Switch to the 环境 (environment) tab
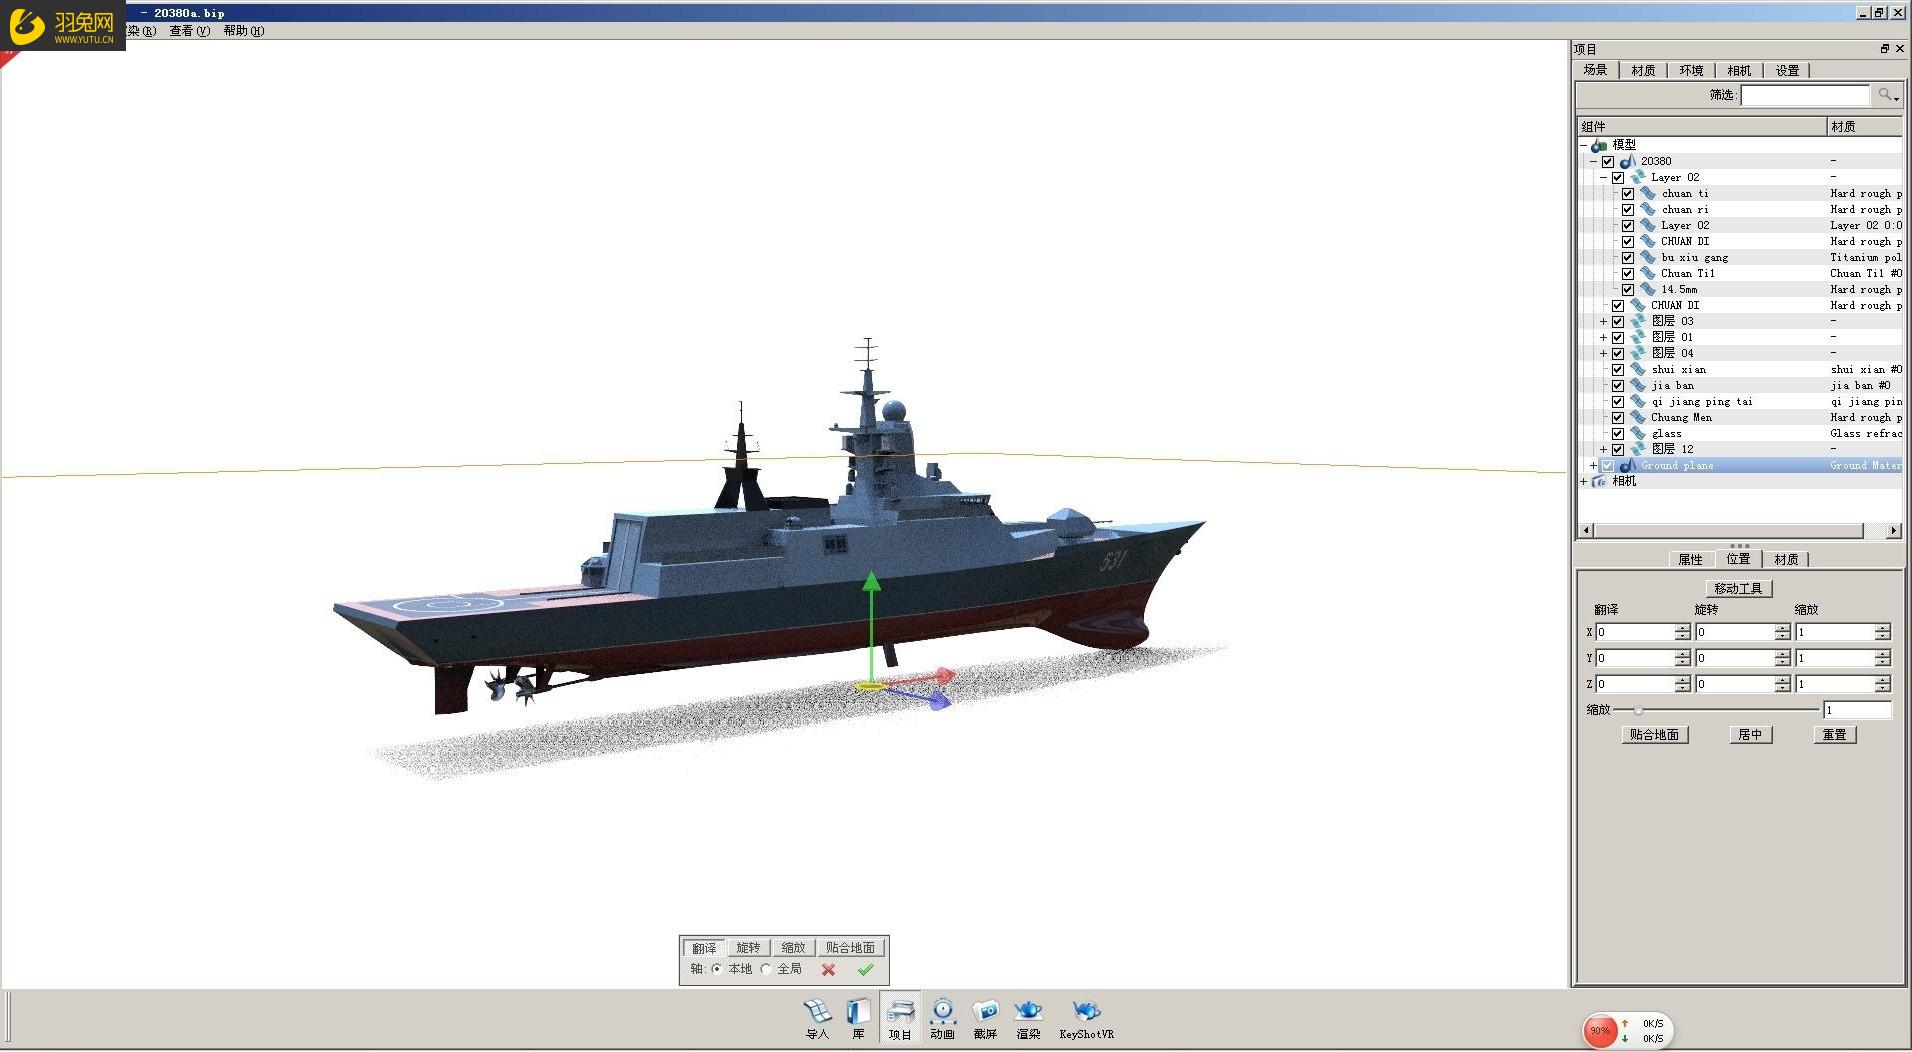This screenshot has height=1052, width=1912. (1691, 71)
